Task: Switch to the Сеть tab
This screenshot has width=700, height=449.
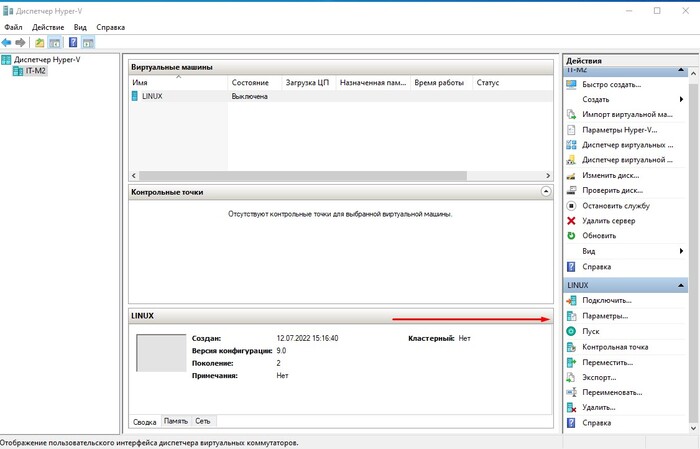Action: coord(202,421)
